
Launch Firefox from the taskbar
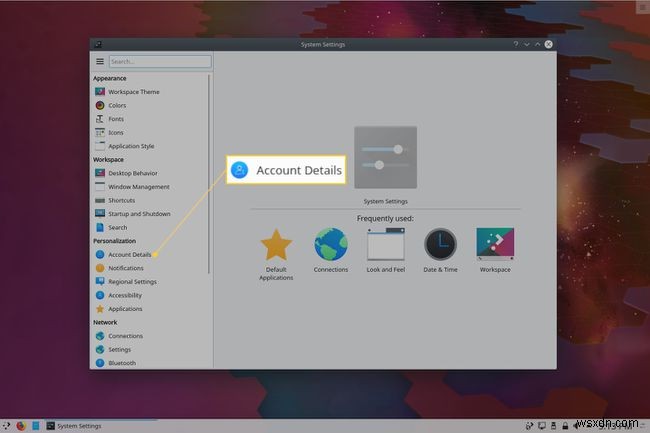tap(21, 426)
